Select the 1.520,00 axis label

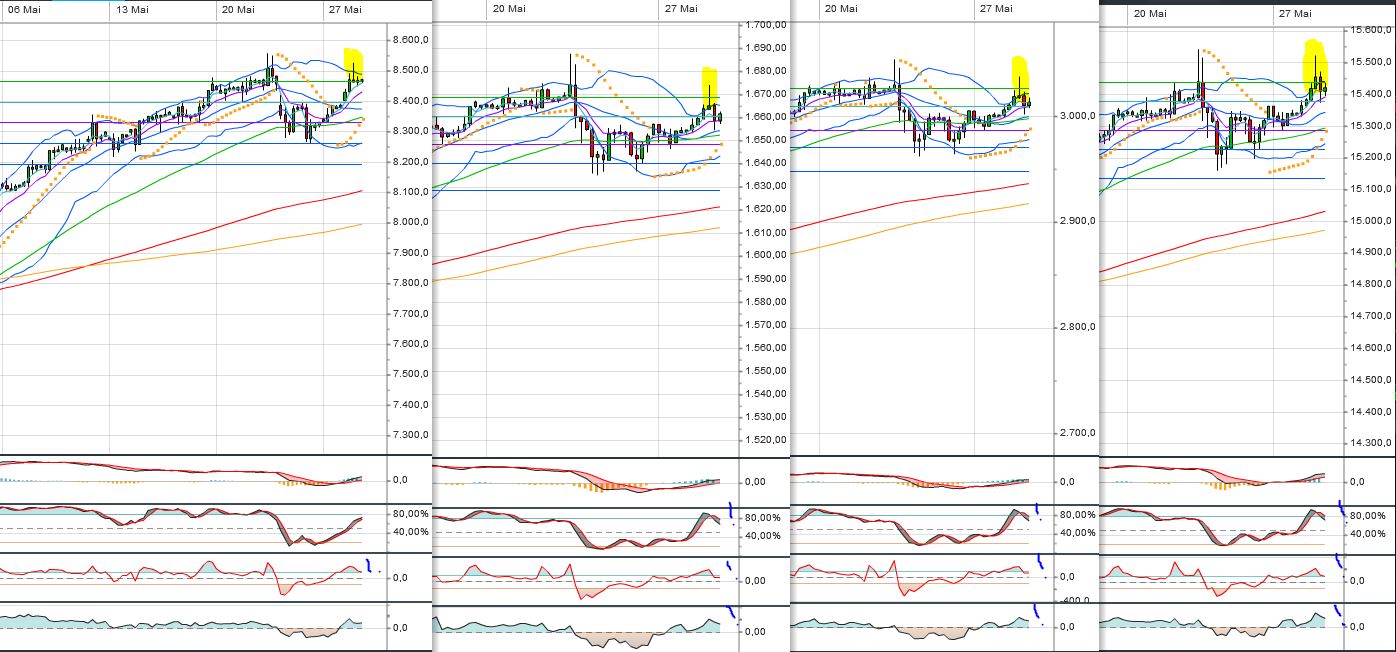766,440
